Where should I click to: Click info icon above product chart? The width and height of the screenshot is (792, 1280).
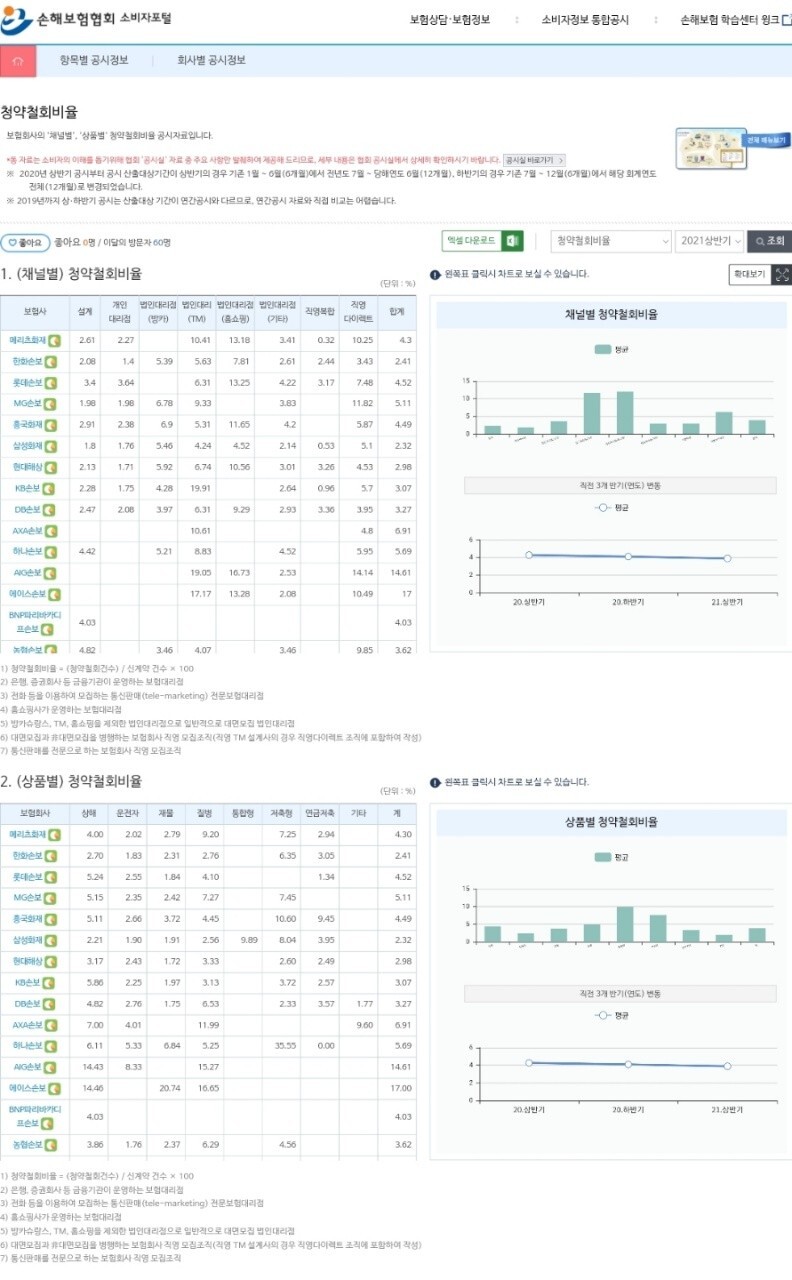click(x=435, y=783)
